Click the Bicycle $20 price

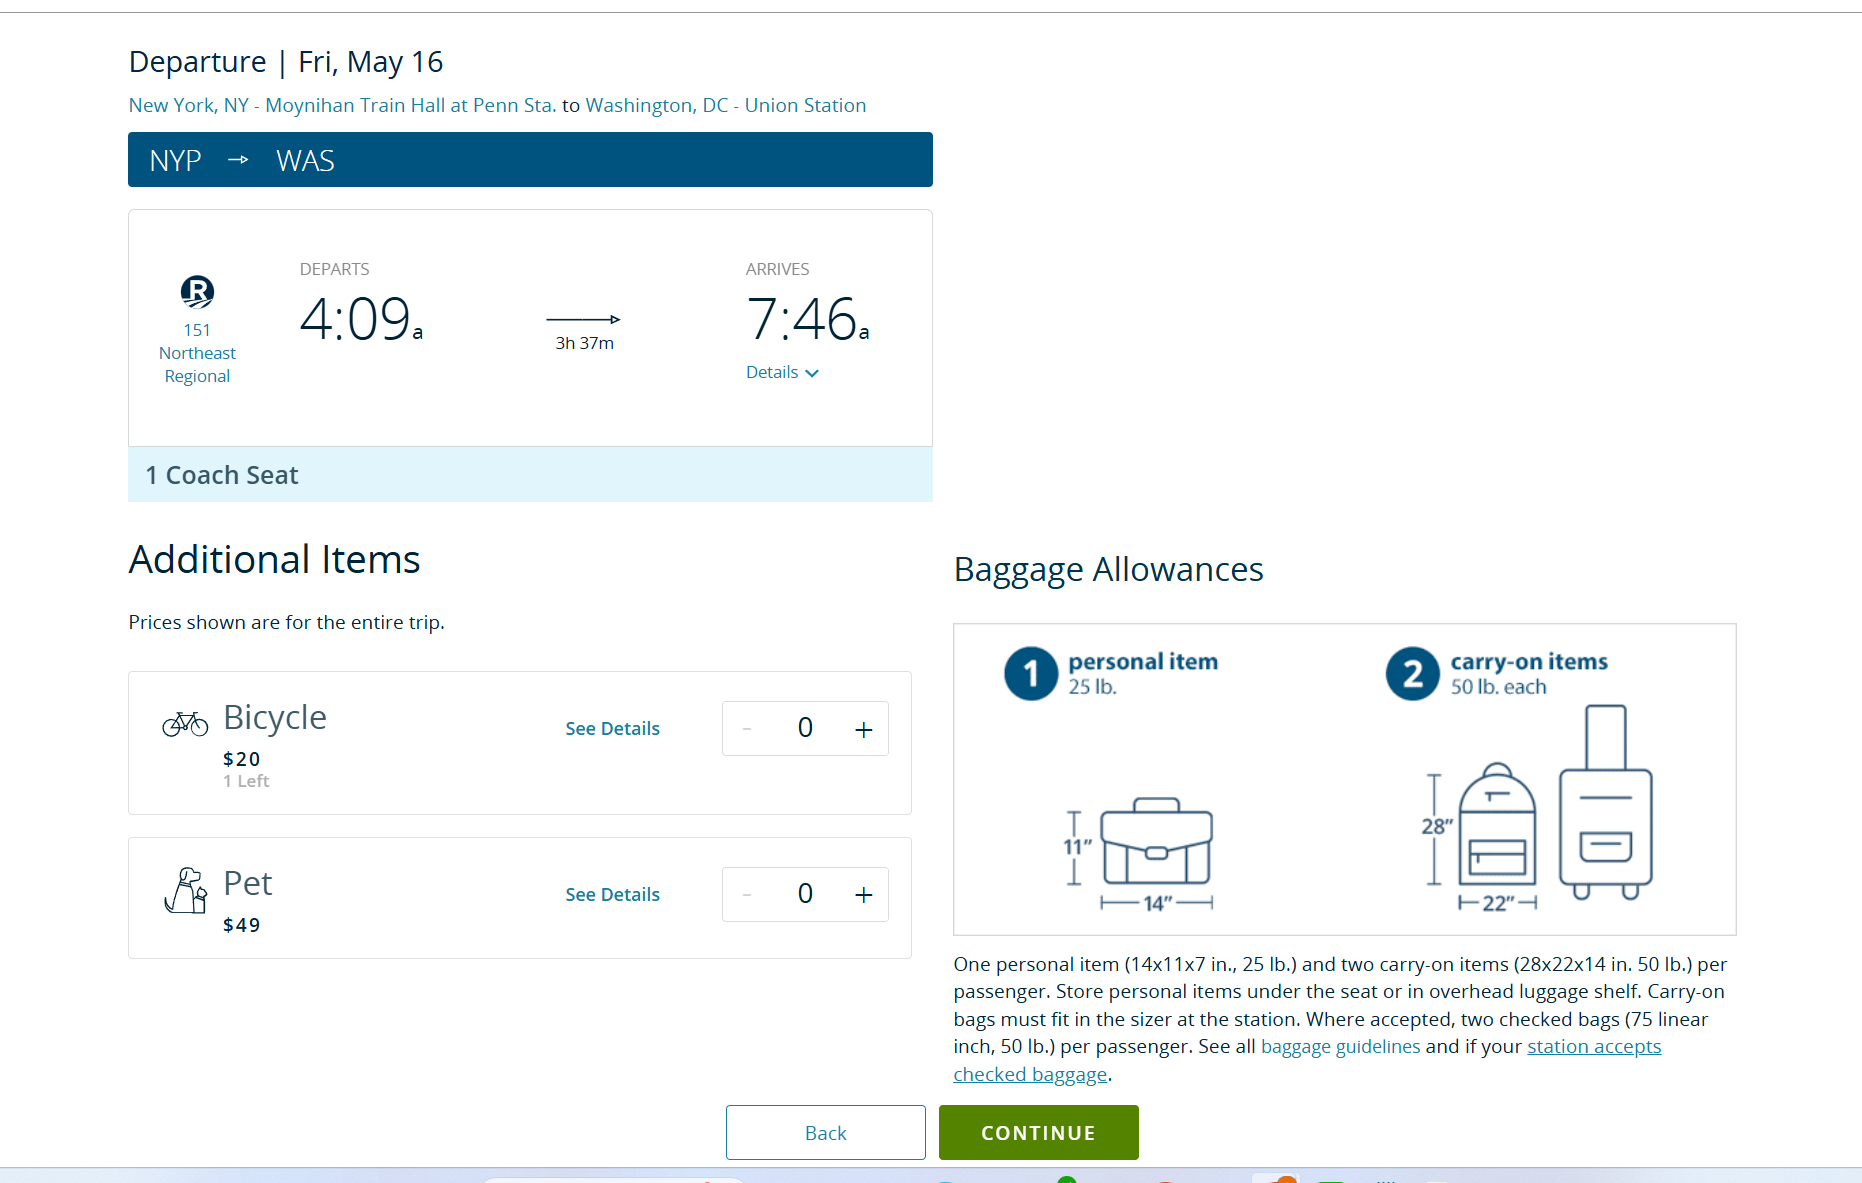click(242, 759)
